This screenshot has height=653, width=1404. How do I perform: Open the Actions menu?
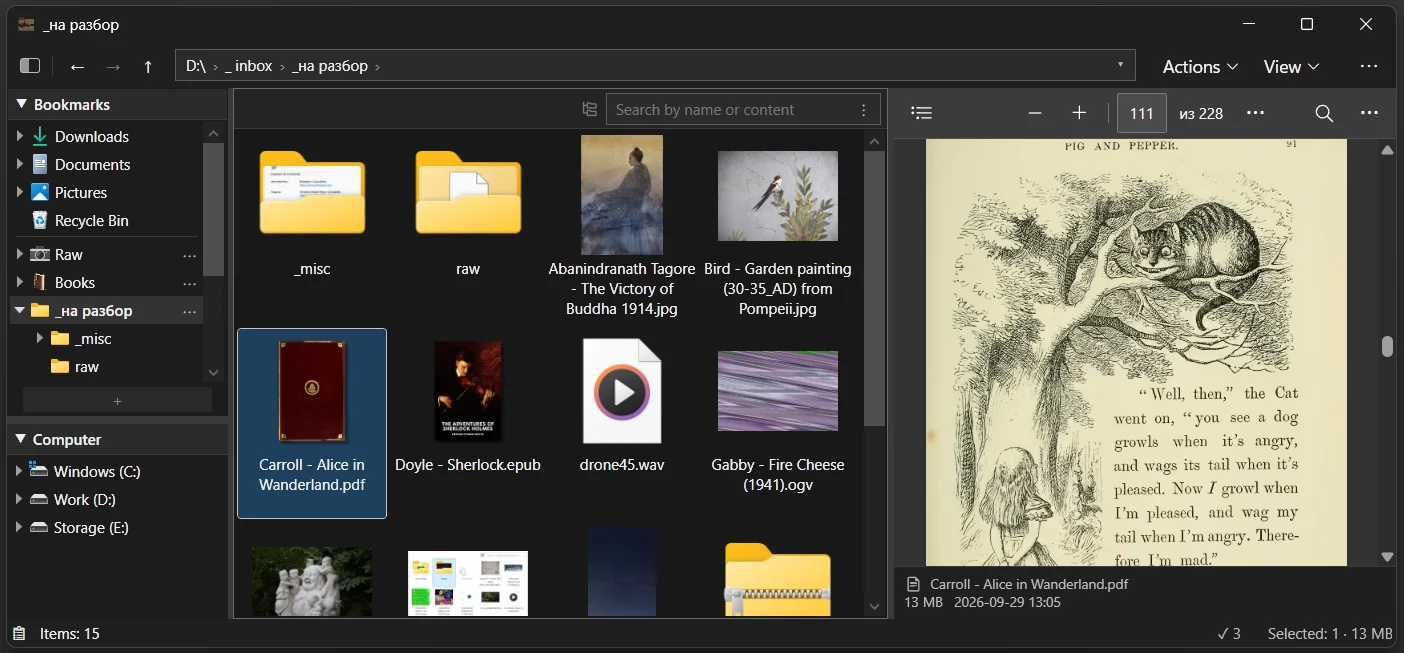pos(1200,67)
